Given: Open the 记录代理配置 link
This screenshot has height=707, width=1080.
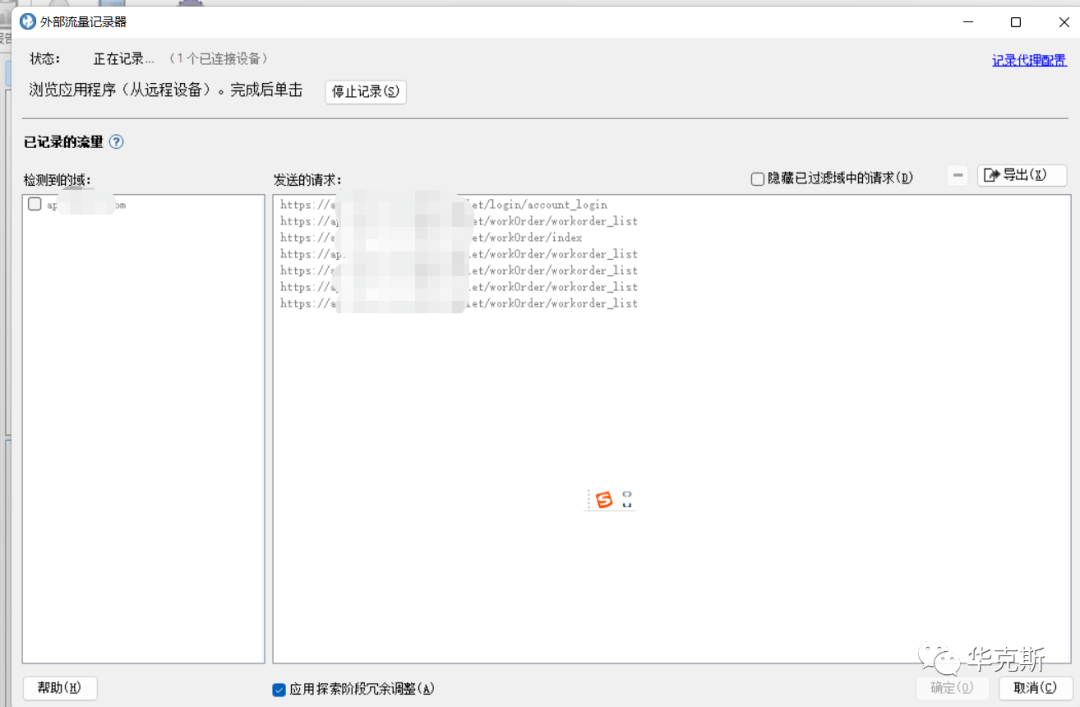Looking at the screenshot, I should click(x=1028, y=60).
